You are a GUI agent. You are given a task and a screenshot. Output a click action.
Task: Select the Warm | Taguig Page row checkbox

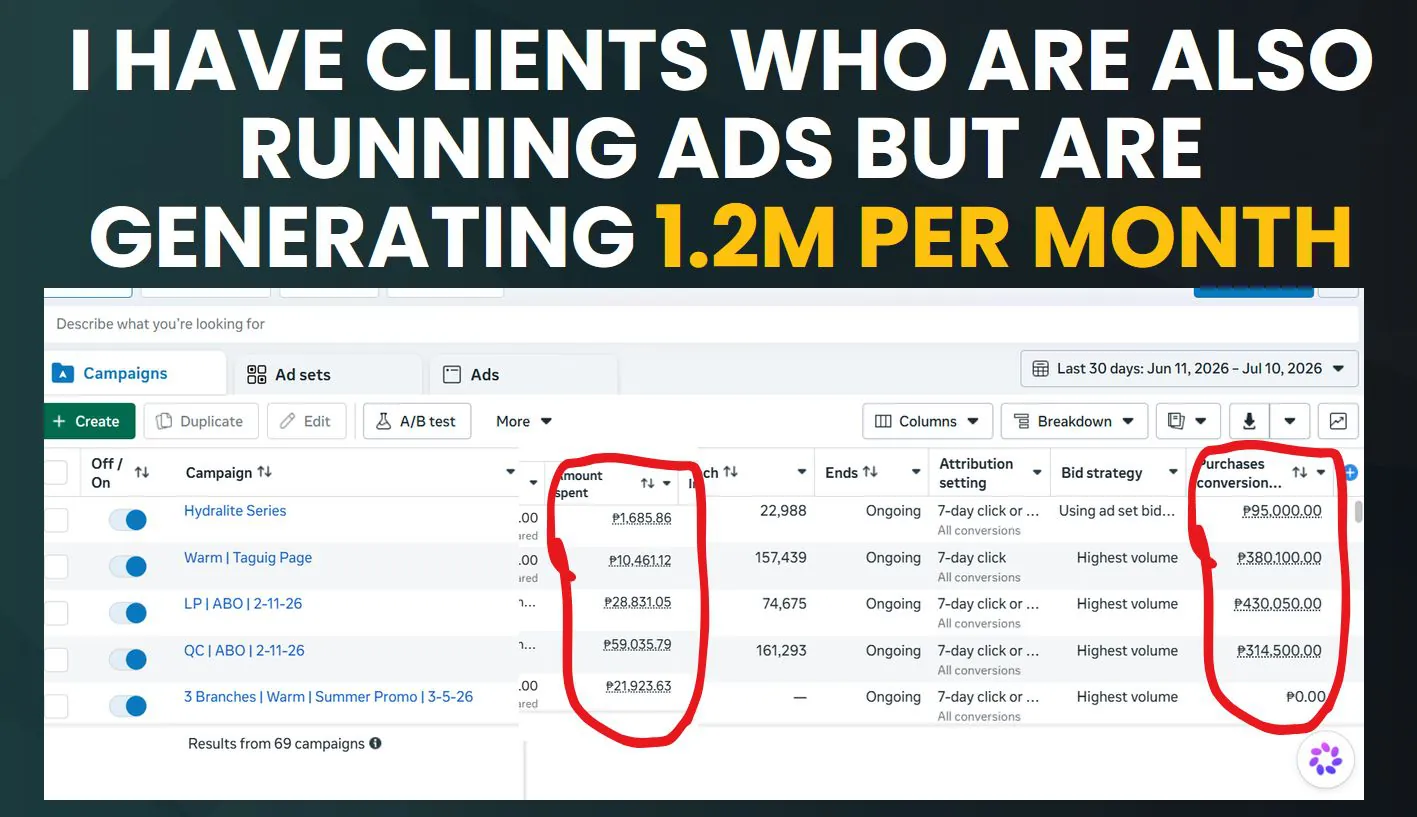tap(56, 567)
